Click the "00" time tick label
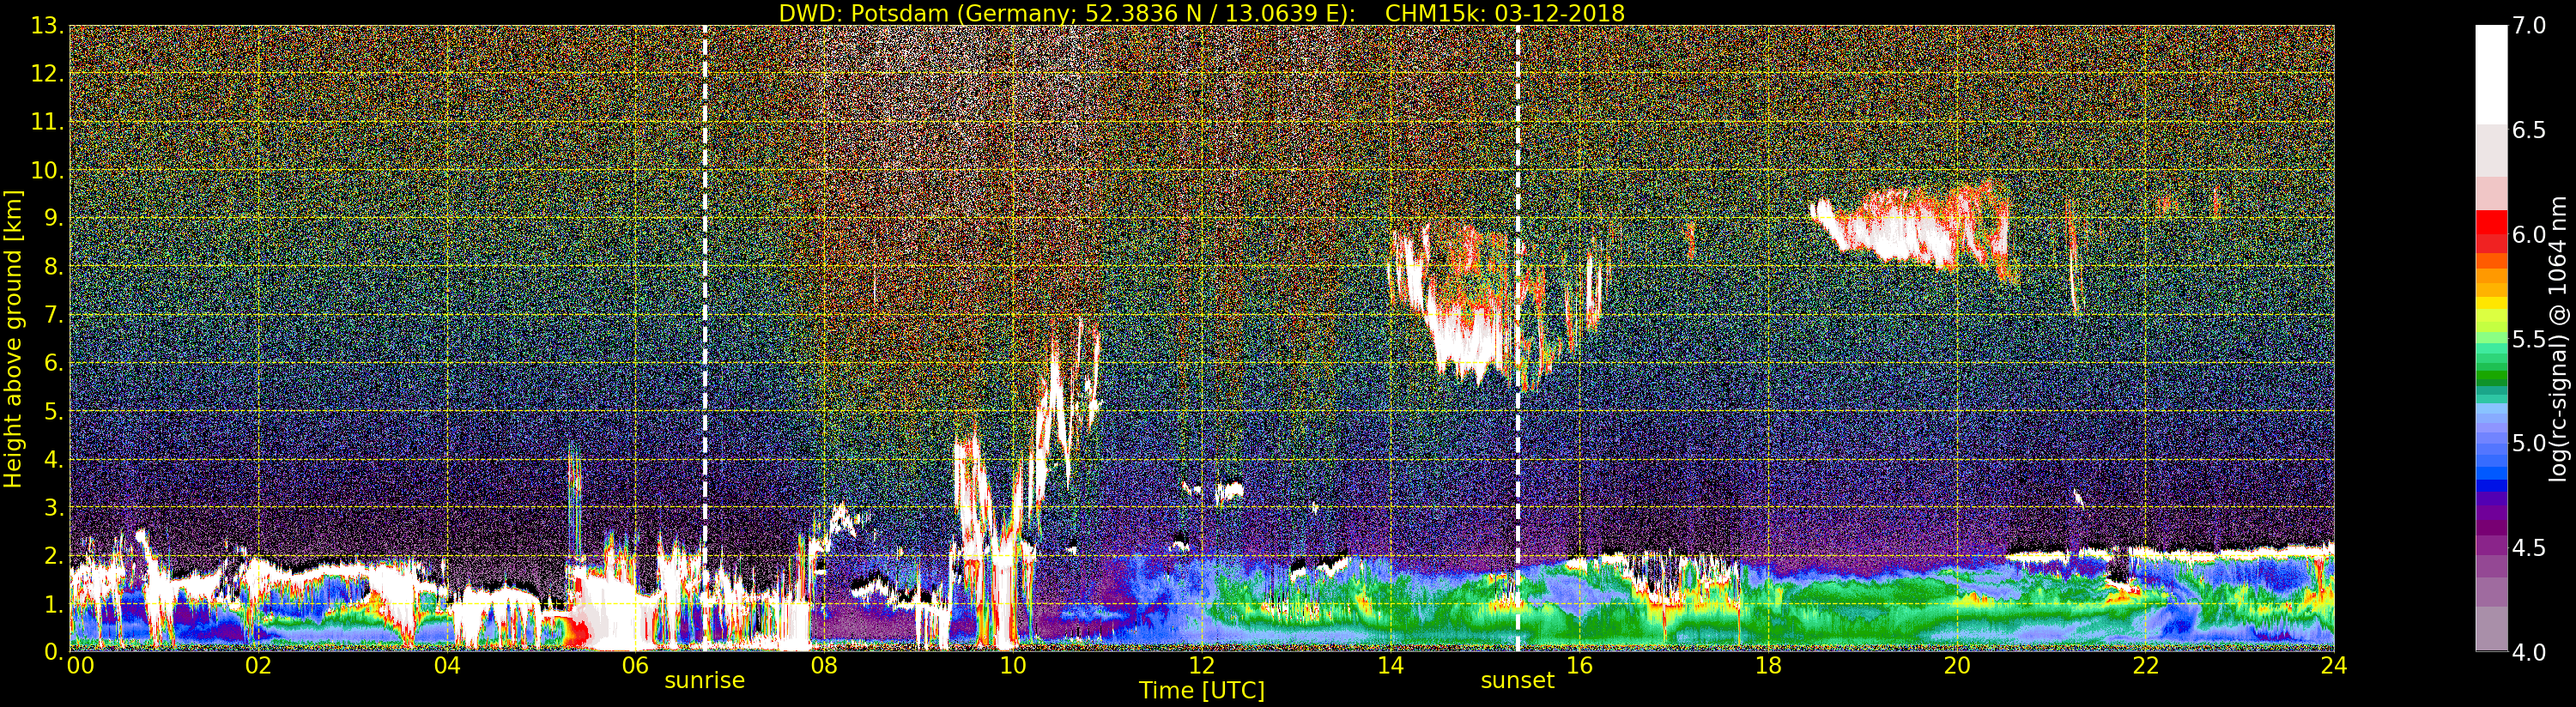 80,666
